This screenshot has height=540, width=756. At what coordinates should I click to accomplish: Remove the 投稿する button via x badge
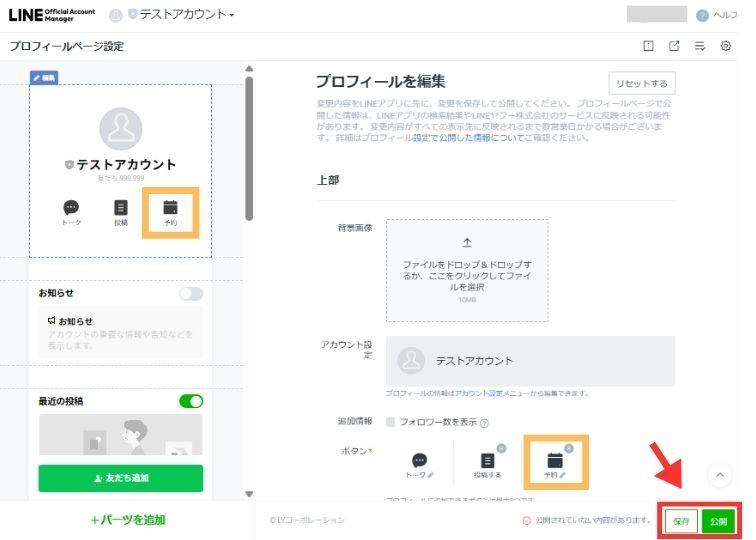tap(501, 448)
